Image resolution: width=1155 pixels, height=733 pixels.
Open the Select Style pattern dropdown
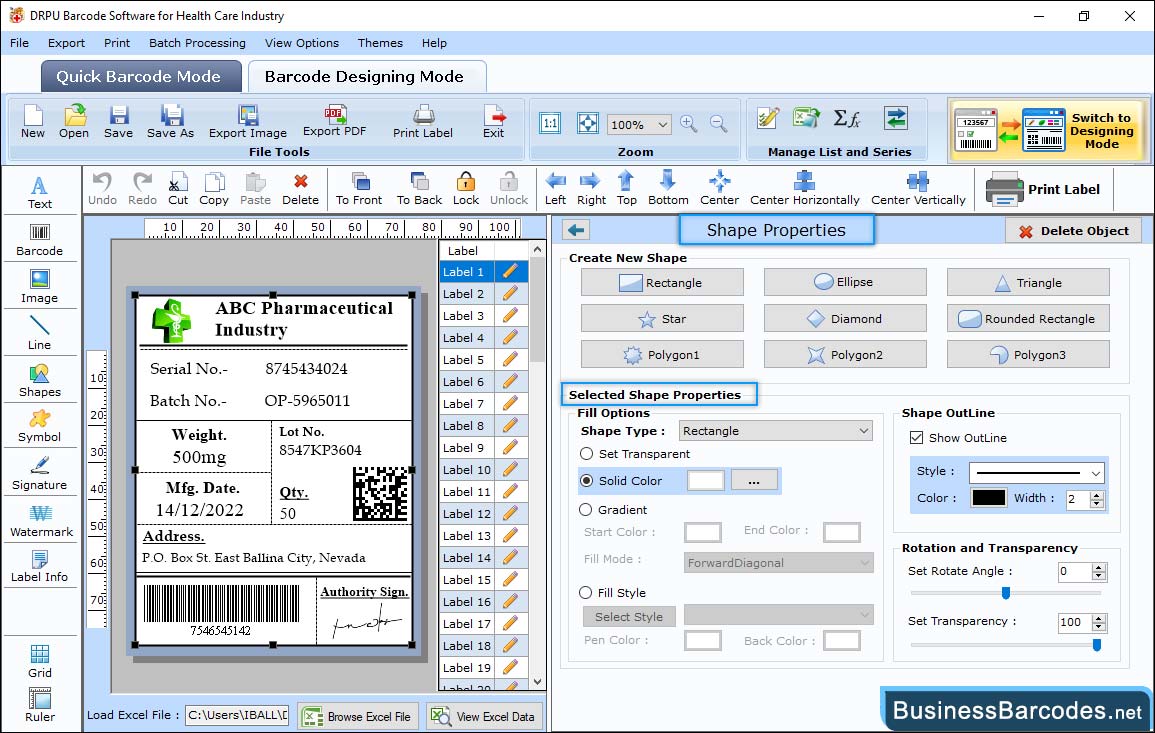tap(778, 614)
